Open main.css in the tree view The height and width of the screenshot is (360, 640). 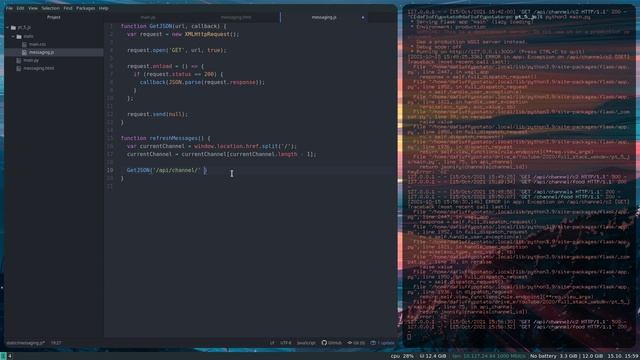(x=37, y=44)
